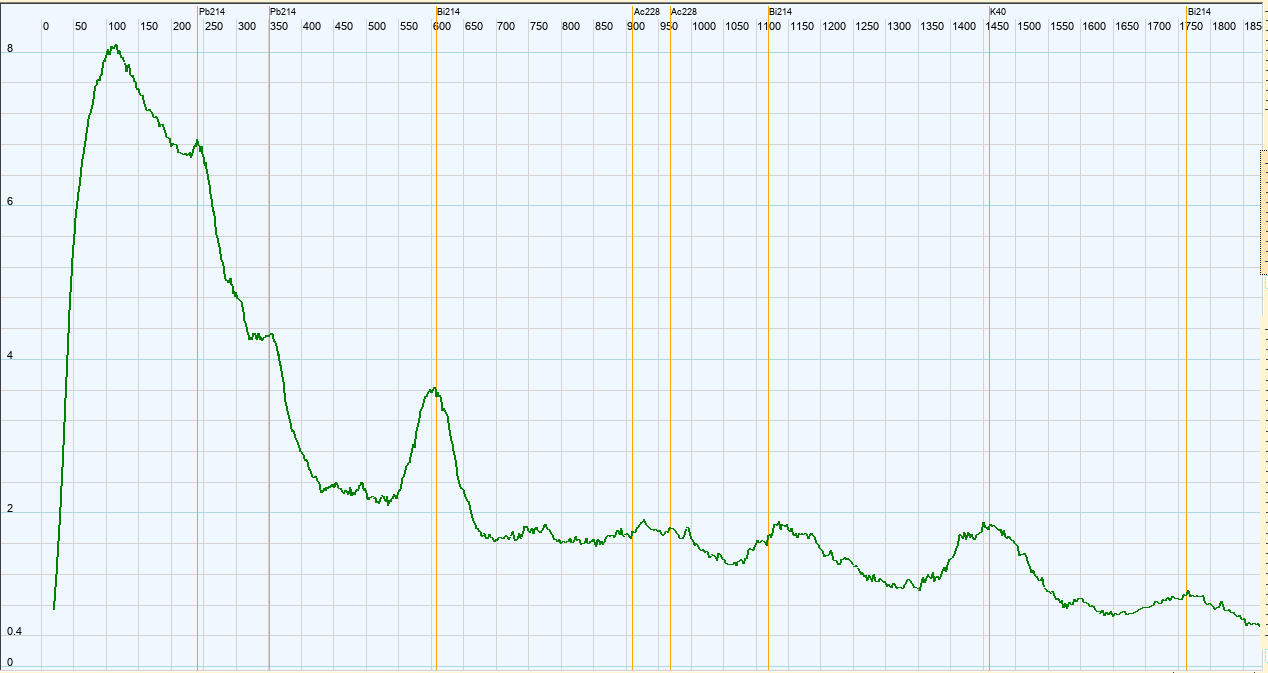Viewport: 1268px width, 673px height.
Task: Click the energy axis value "400"
Action: pos(312,27)
